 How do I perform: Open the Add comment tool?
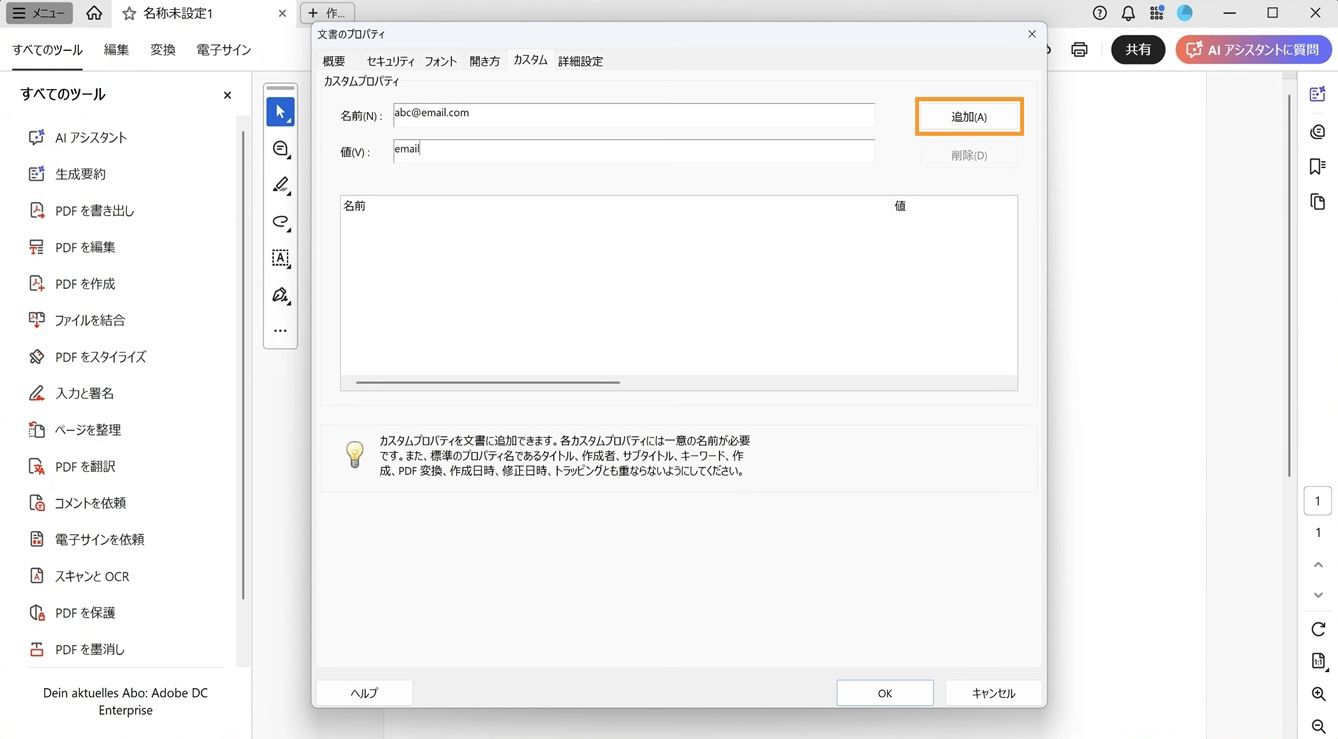[281, 148]
